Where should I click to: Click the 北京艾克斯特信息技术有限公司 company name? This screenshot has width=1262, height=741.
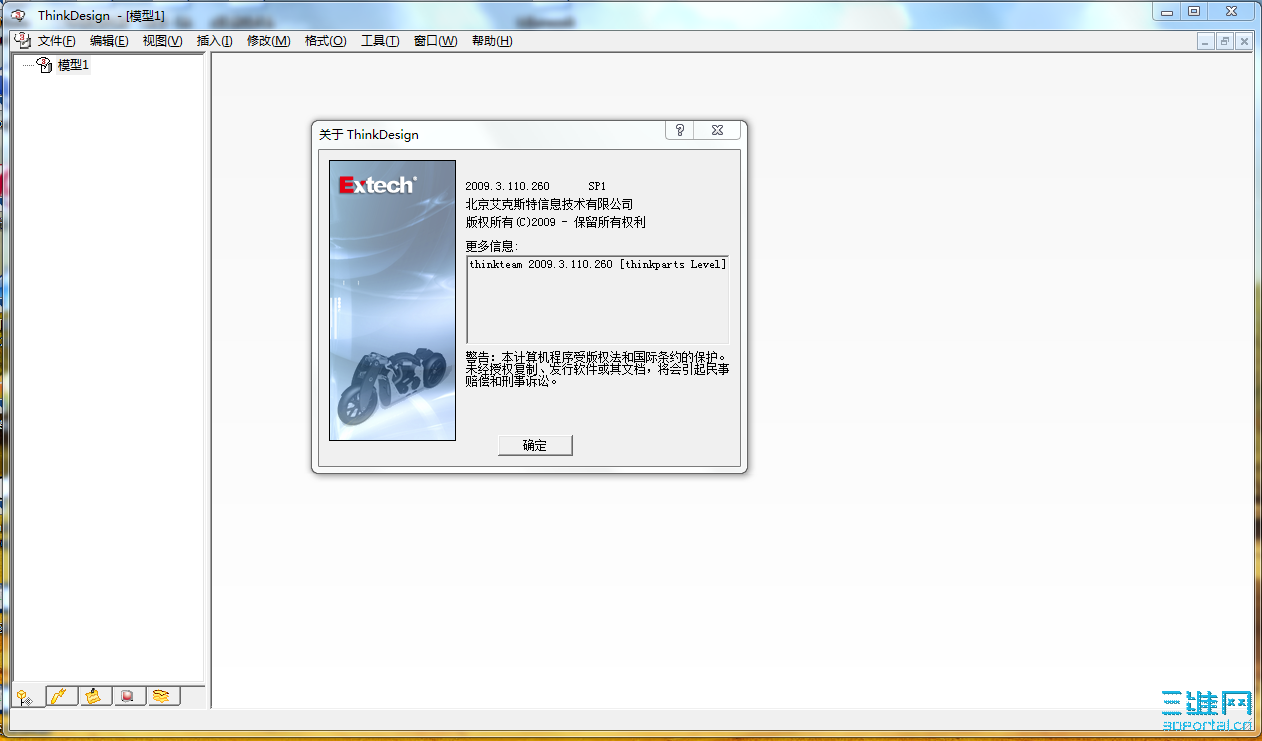coord(549,204)
